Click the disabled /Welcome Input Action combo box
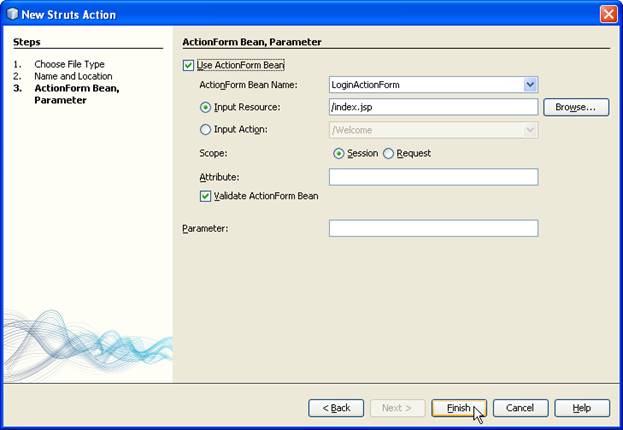The height and width of the screenshot is (430, 623). [433, 130]
